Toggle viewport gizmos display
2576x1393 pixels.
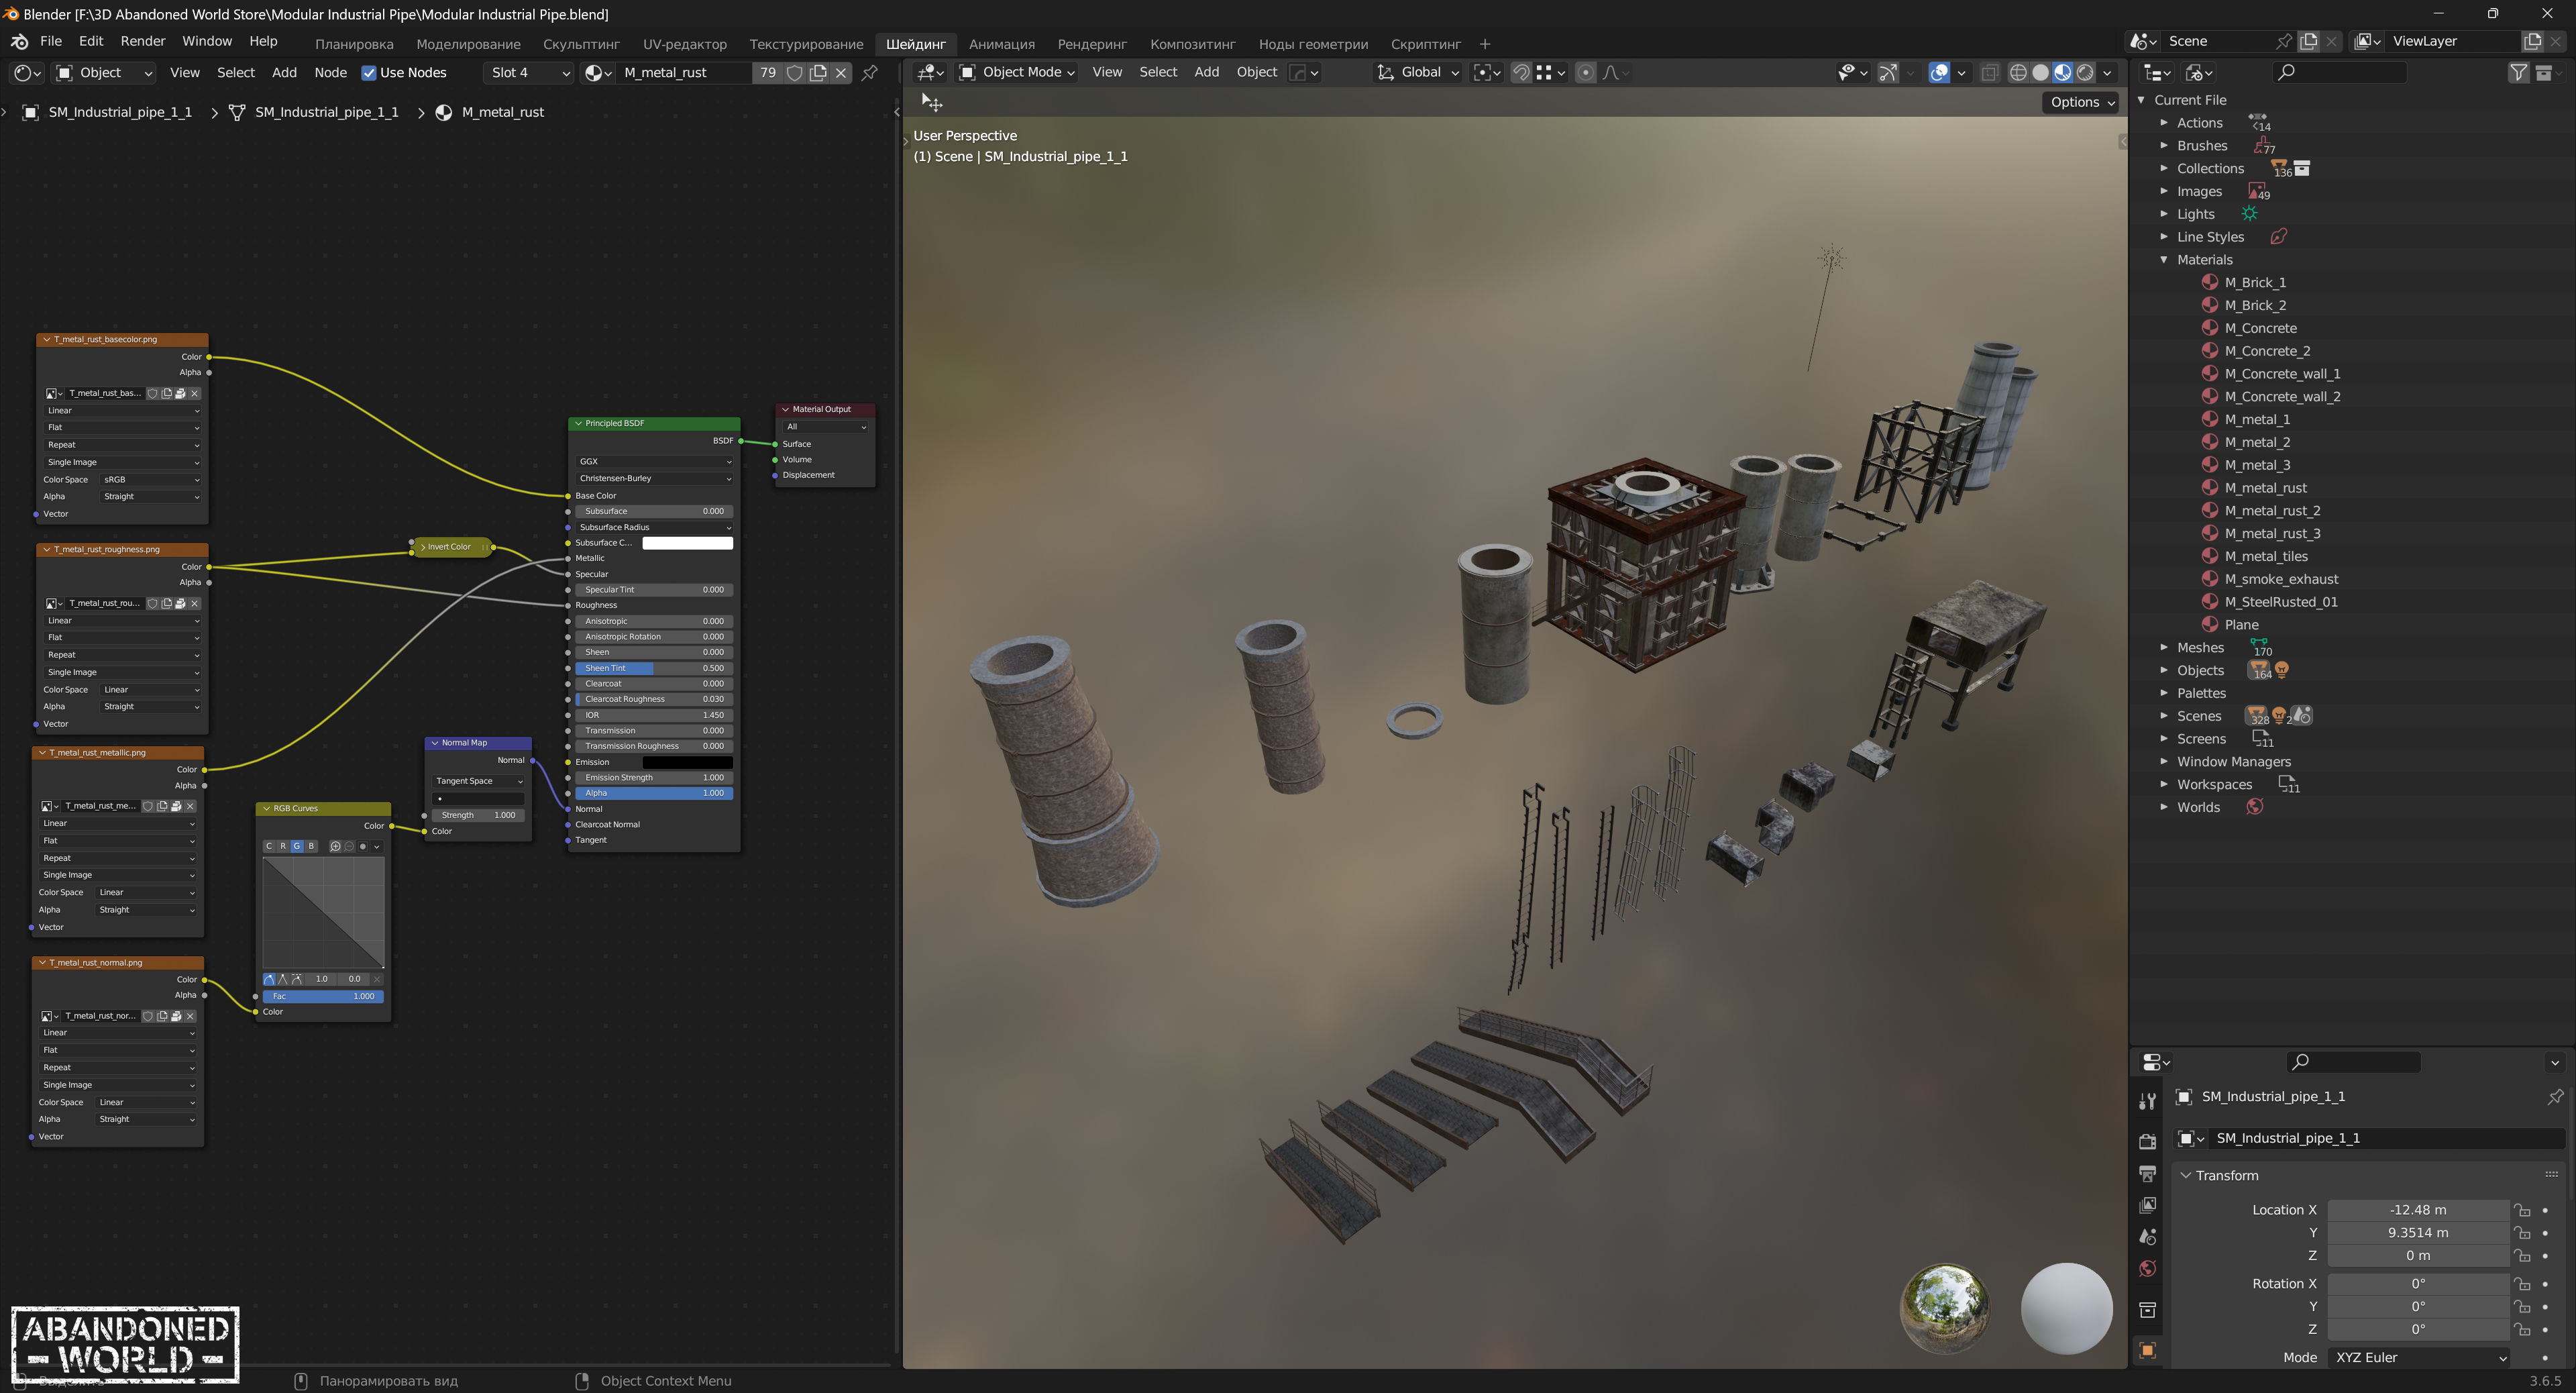click(1887, 73)
